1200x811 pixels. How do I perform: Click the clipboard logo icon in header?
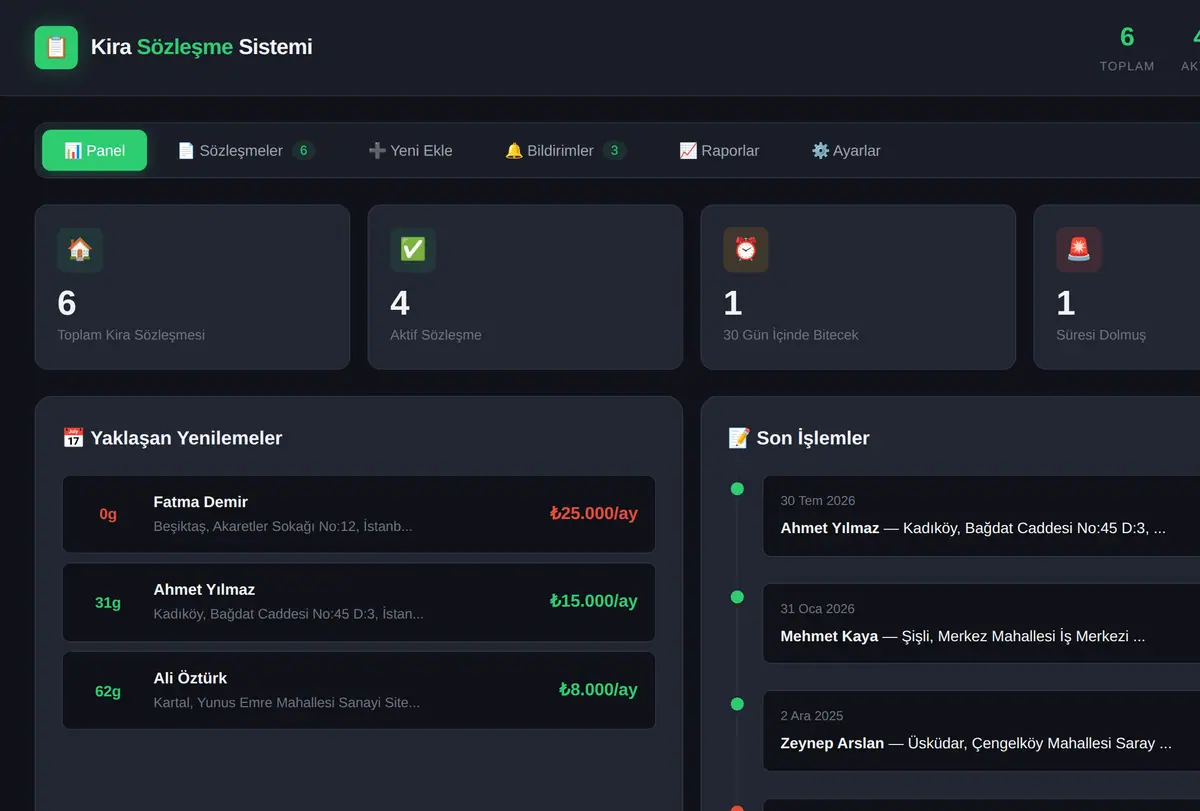(x=56, y=47)
